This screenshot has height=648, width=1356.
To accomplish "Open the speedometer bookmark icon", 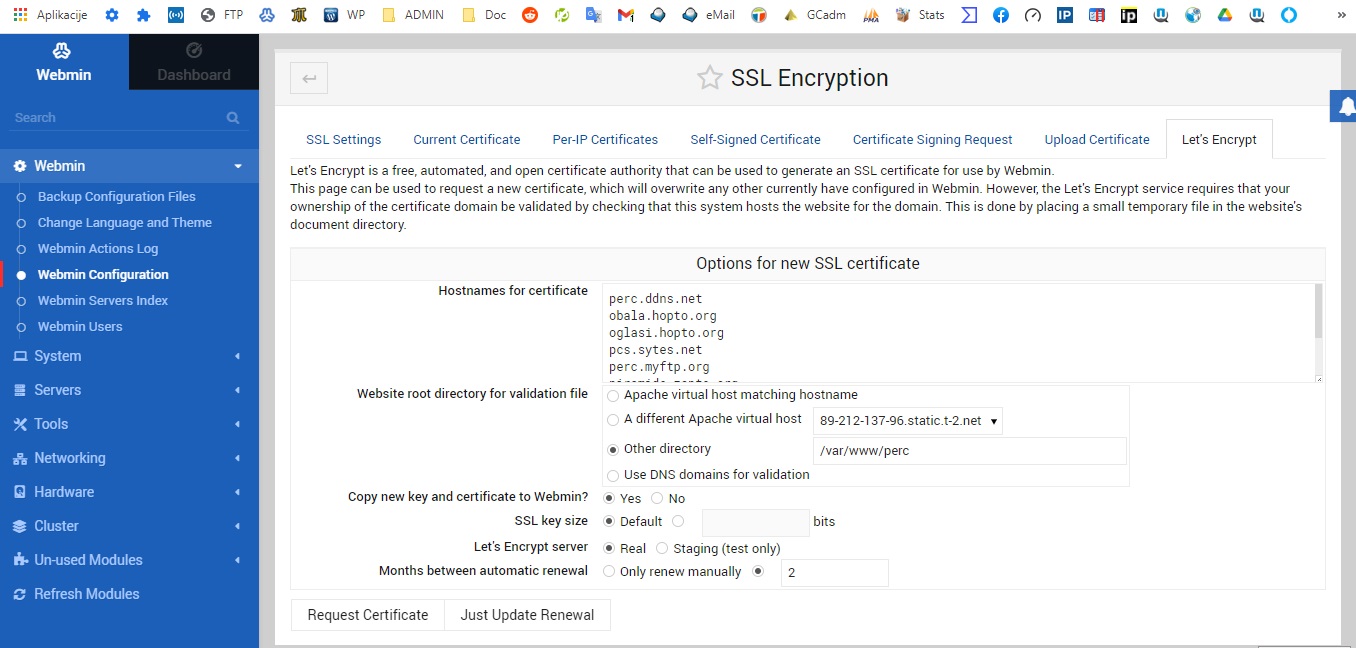I will tap(1033, 15).
